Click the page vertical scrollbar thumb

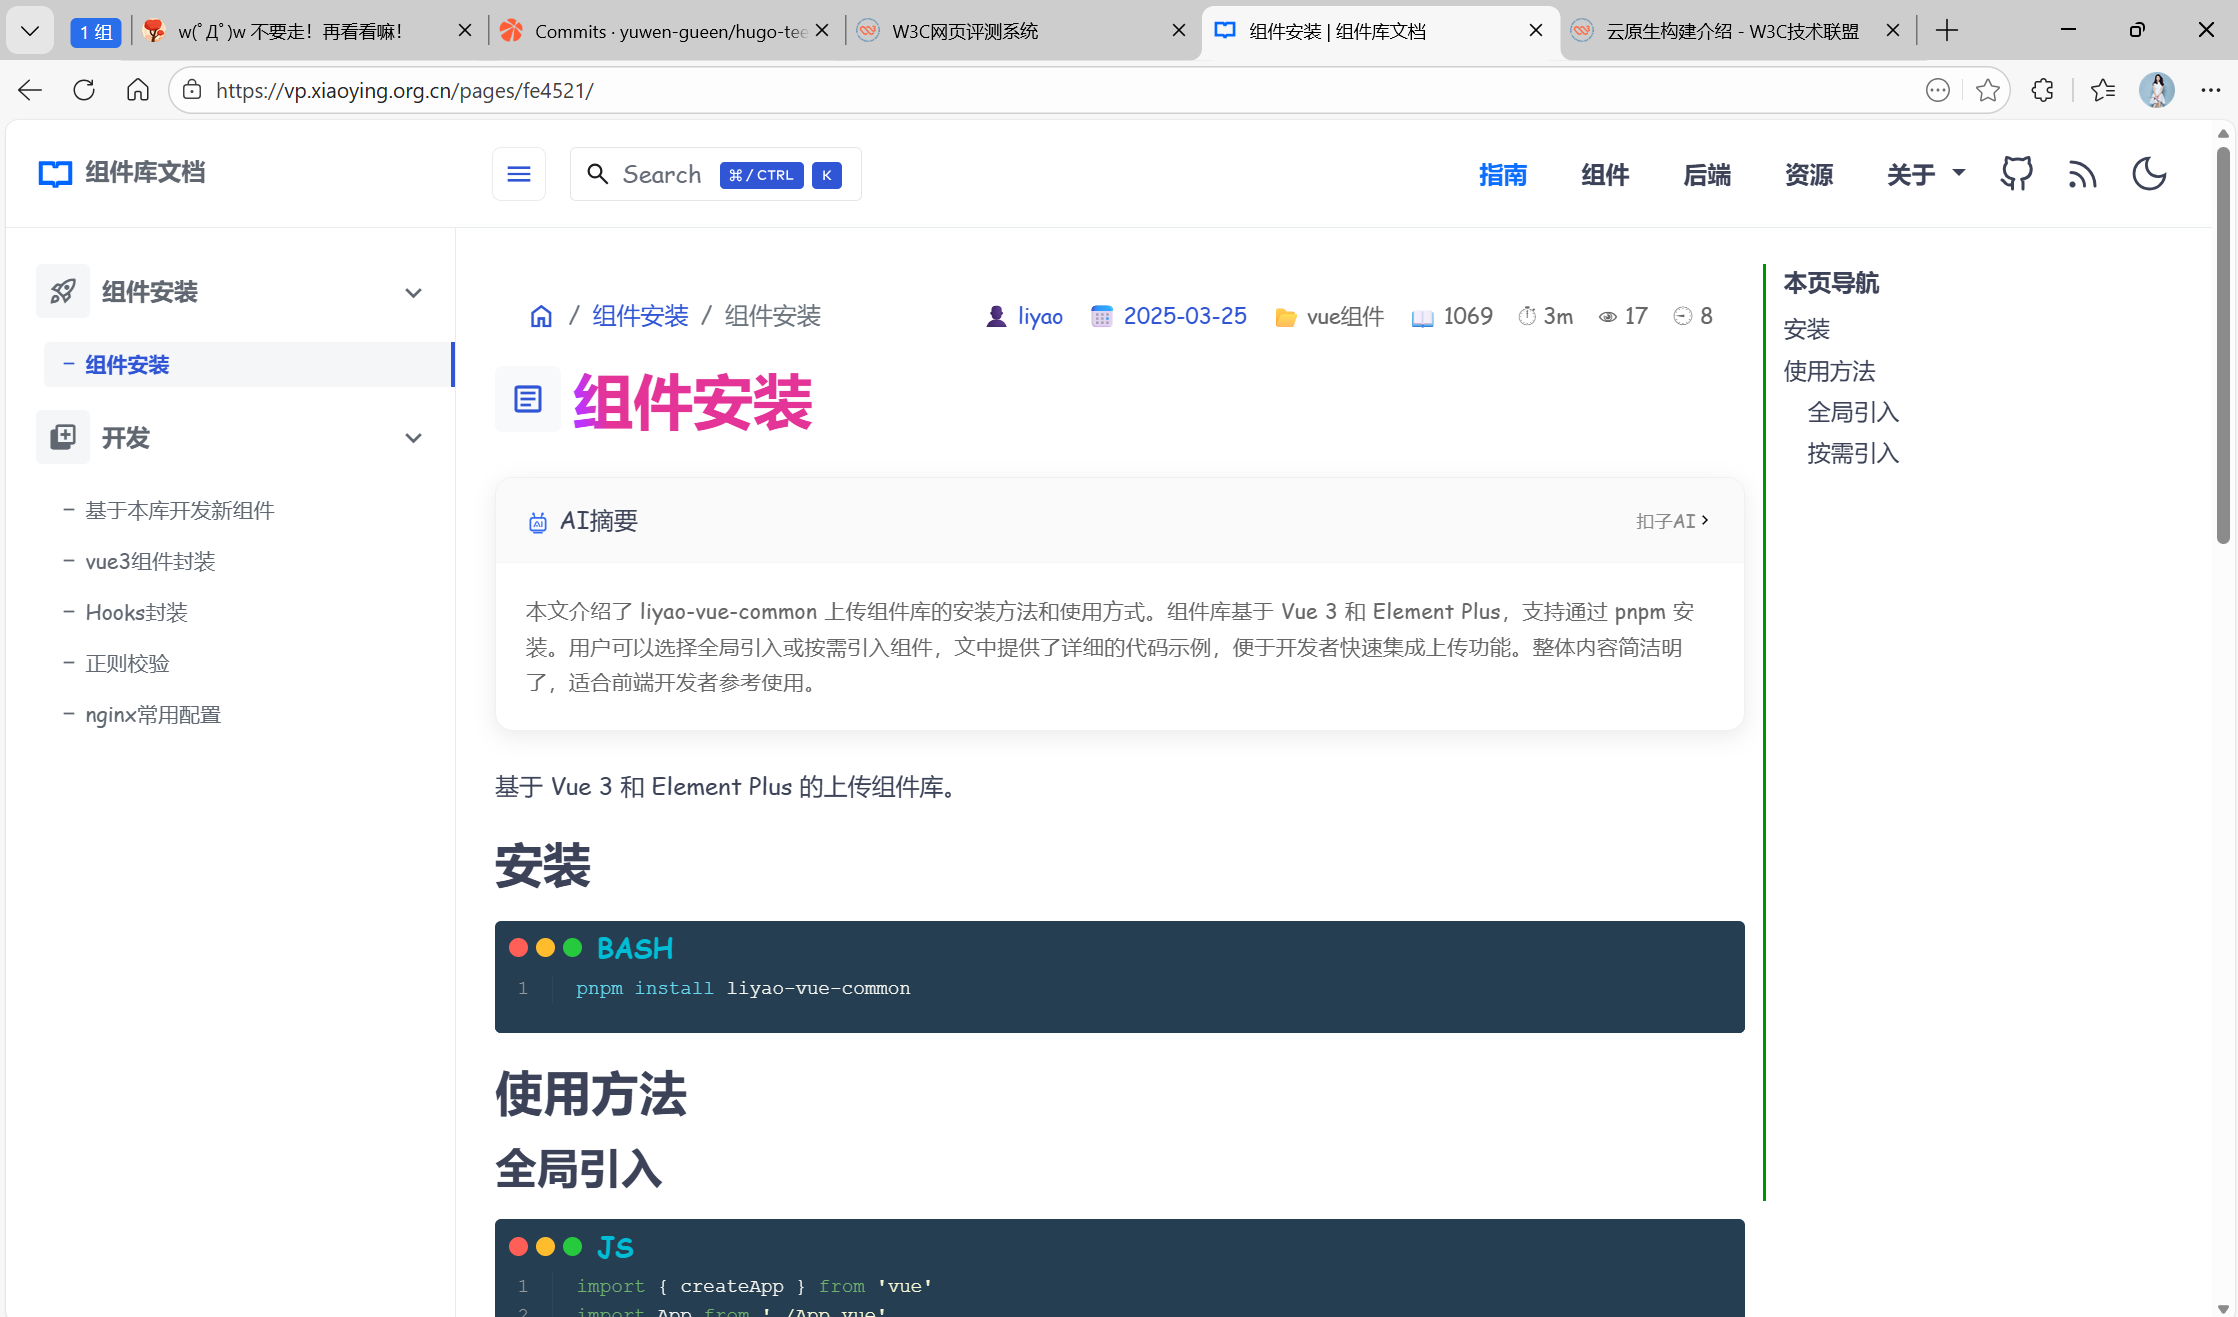point(2222,345)
